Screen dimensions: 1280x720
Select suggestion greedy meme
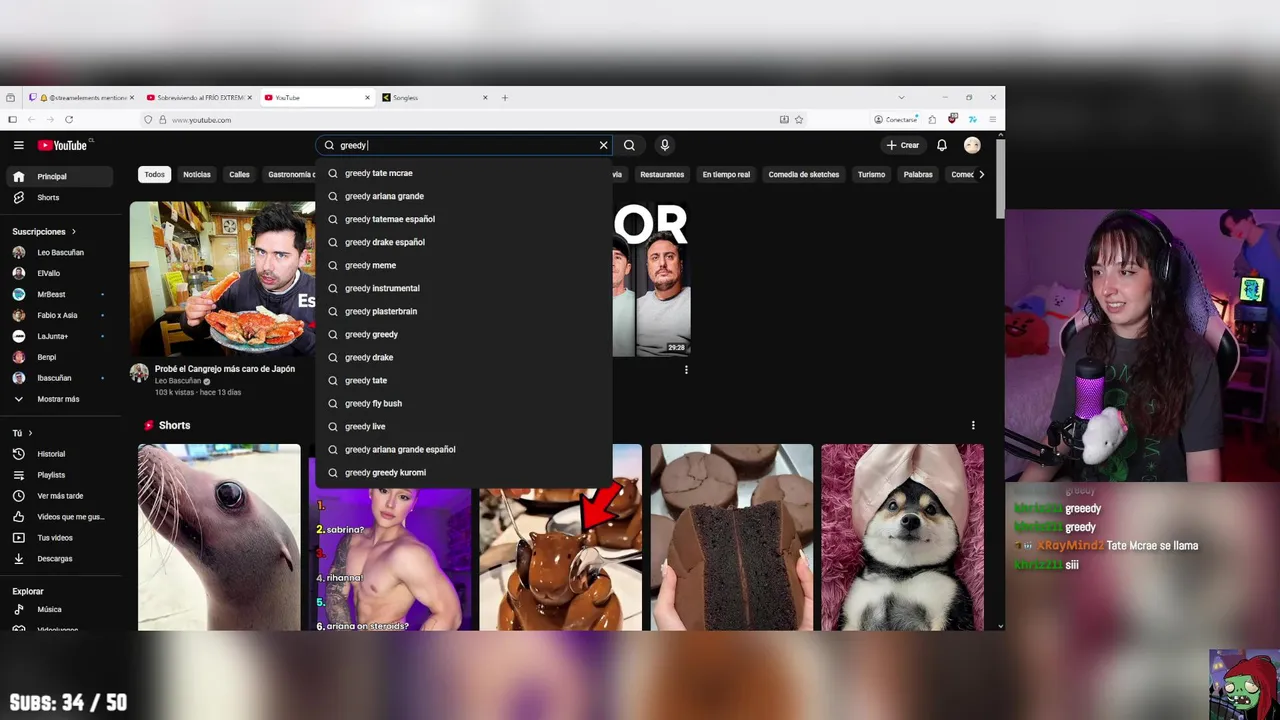(463, 265)
